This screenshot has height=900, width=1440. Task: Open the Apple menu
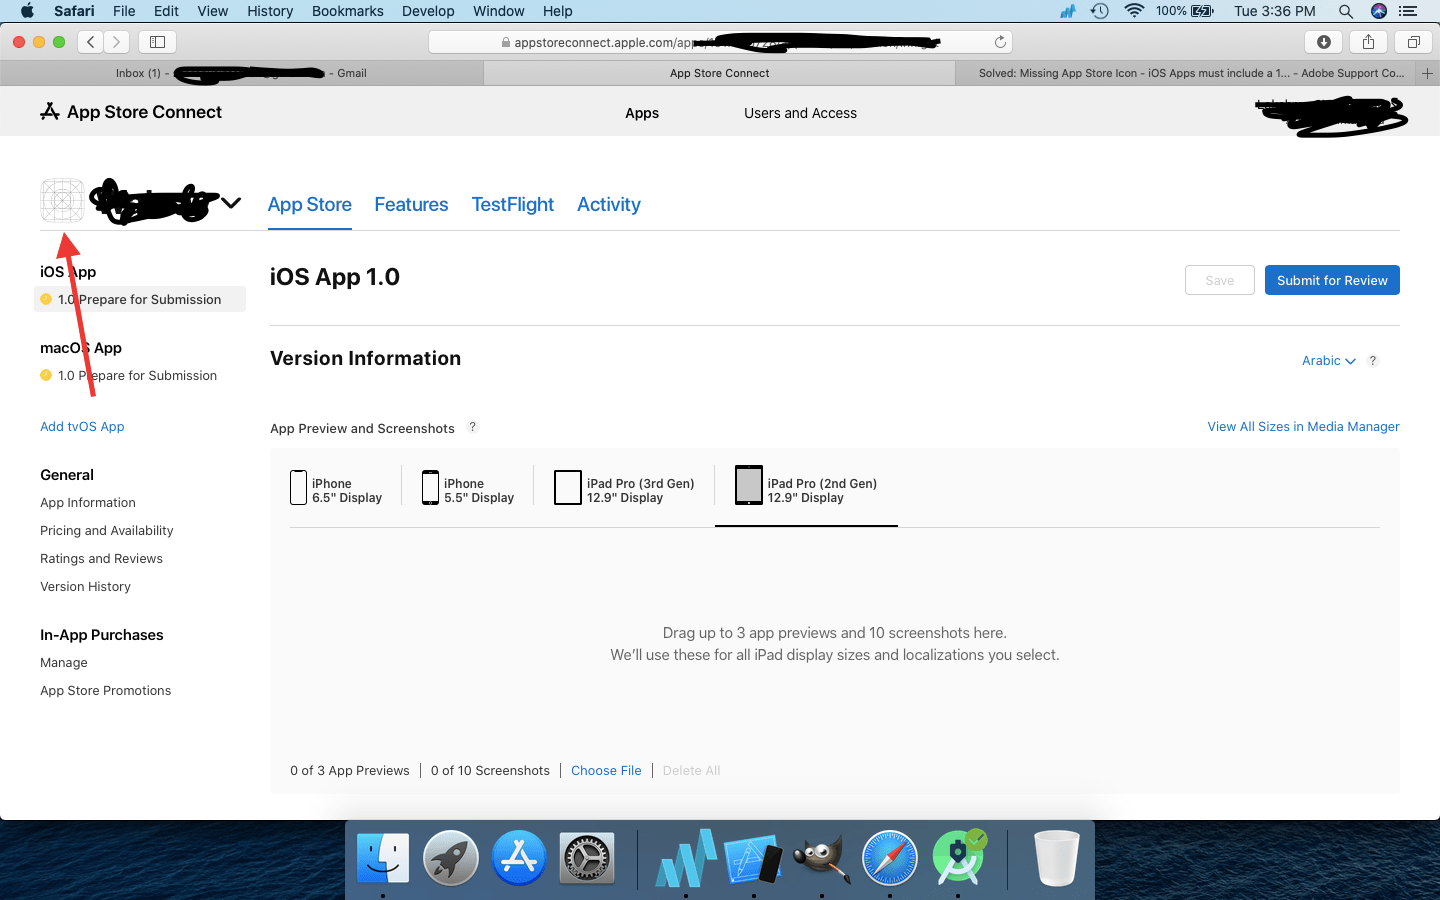tap(27, 11)
